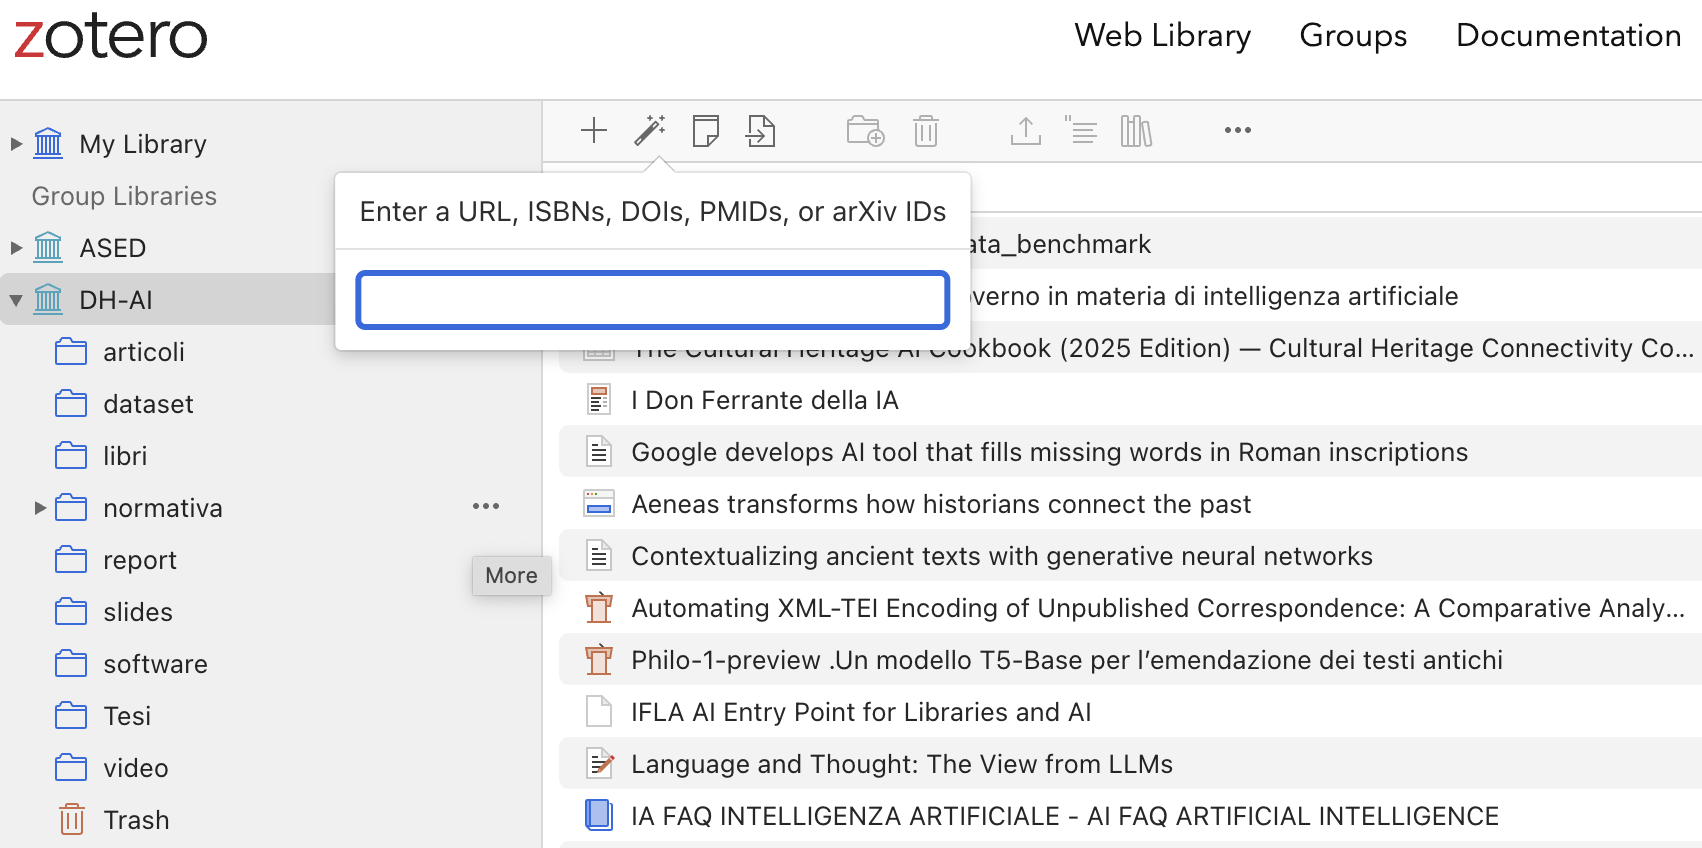Image resolution: width=1702 pixels, height=848 pixels.
Task: Click the Tesi folder icon
Action: [71, 715]
